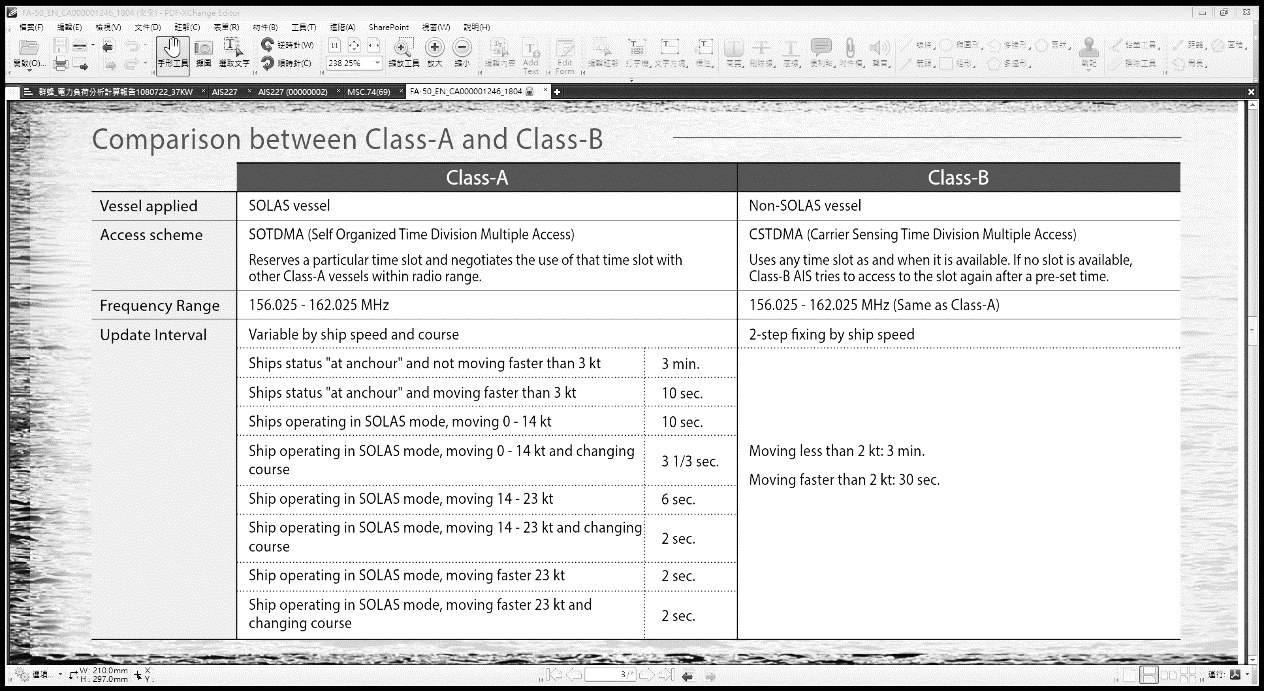Add a new document tab
The width and height of the screenshot is (1264, 691).
(557, 91)
